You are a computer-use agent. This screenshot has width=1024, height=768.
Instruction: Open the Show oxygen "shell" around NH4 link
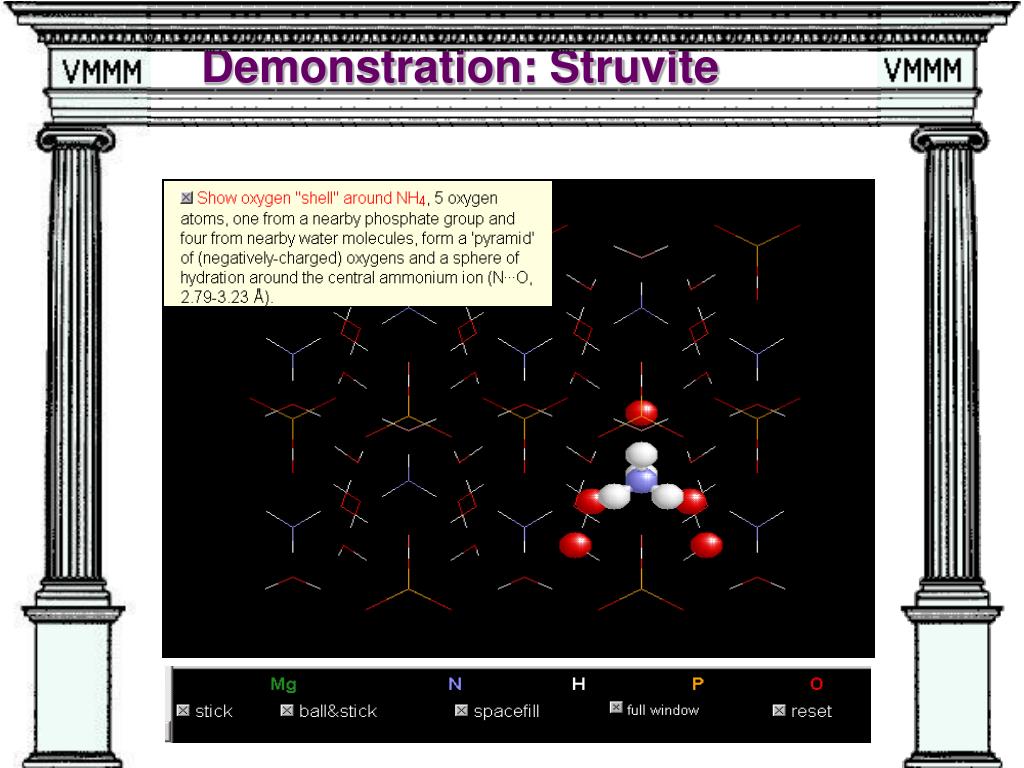312,198
